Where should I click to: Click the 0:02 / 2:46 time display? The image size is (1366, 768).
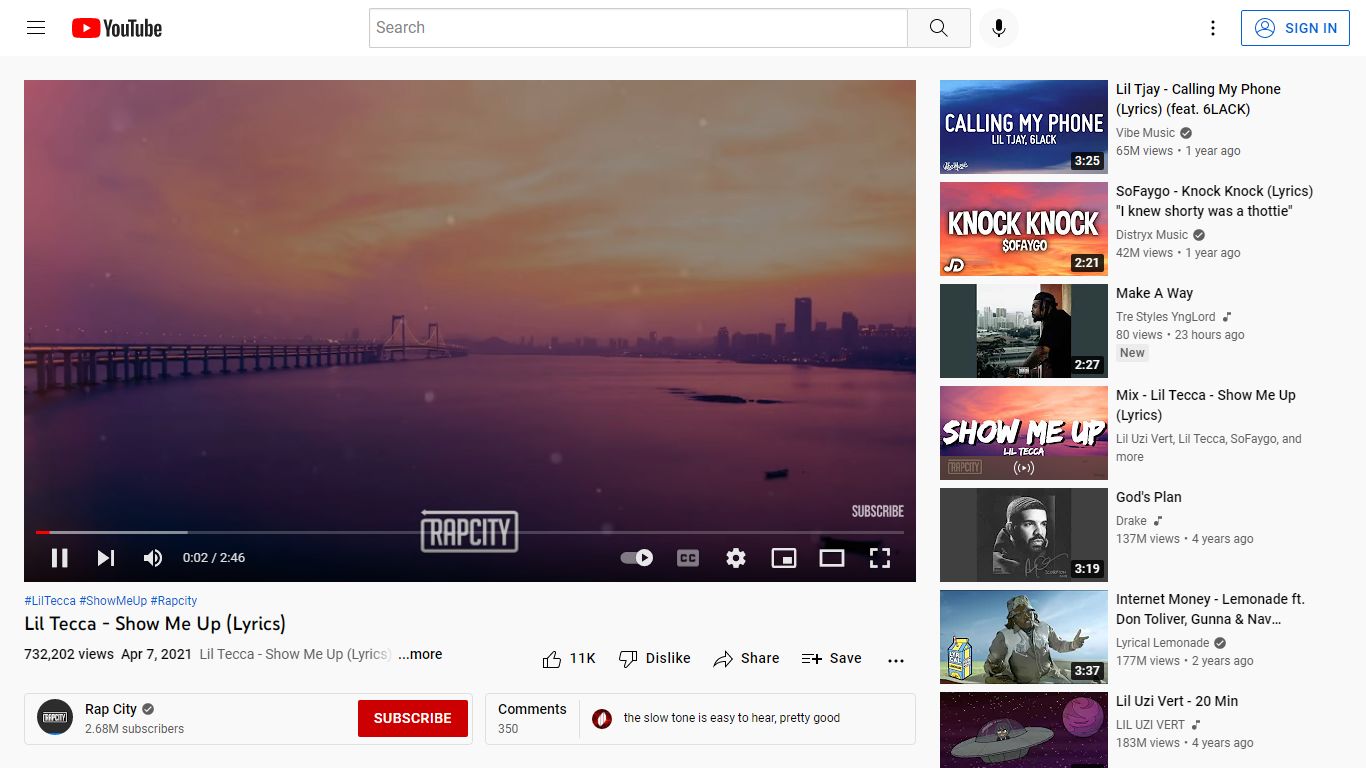tap(214, 558)
